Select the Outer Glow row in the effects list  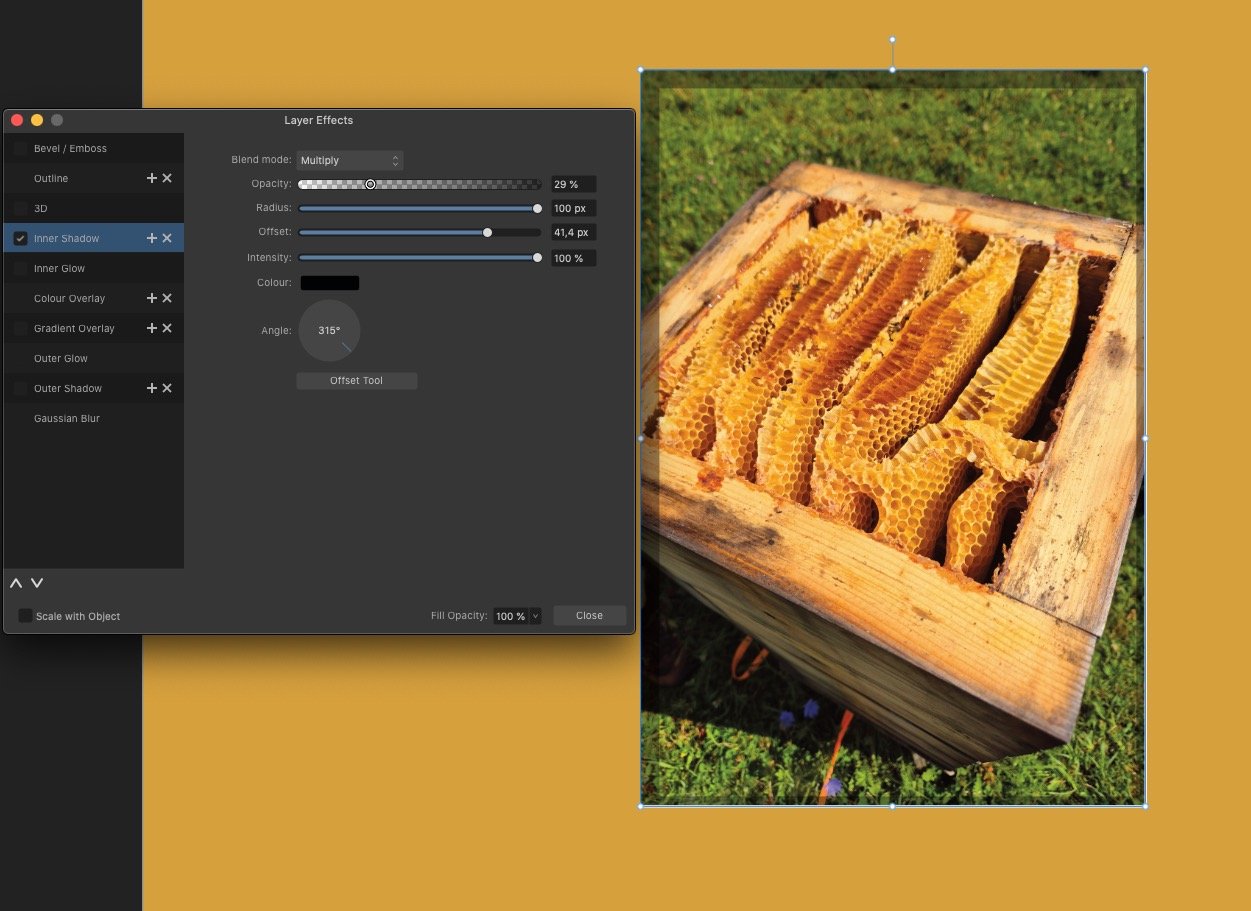(94, 358)
